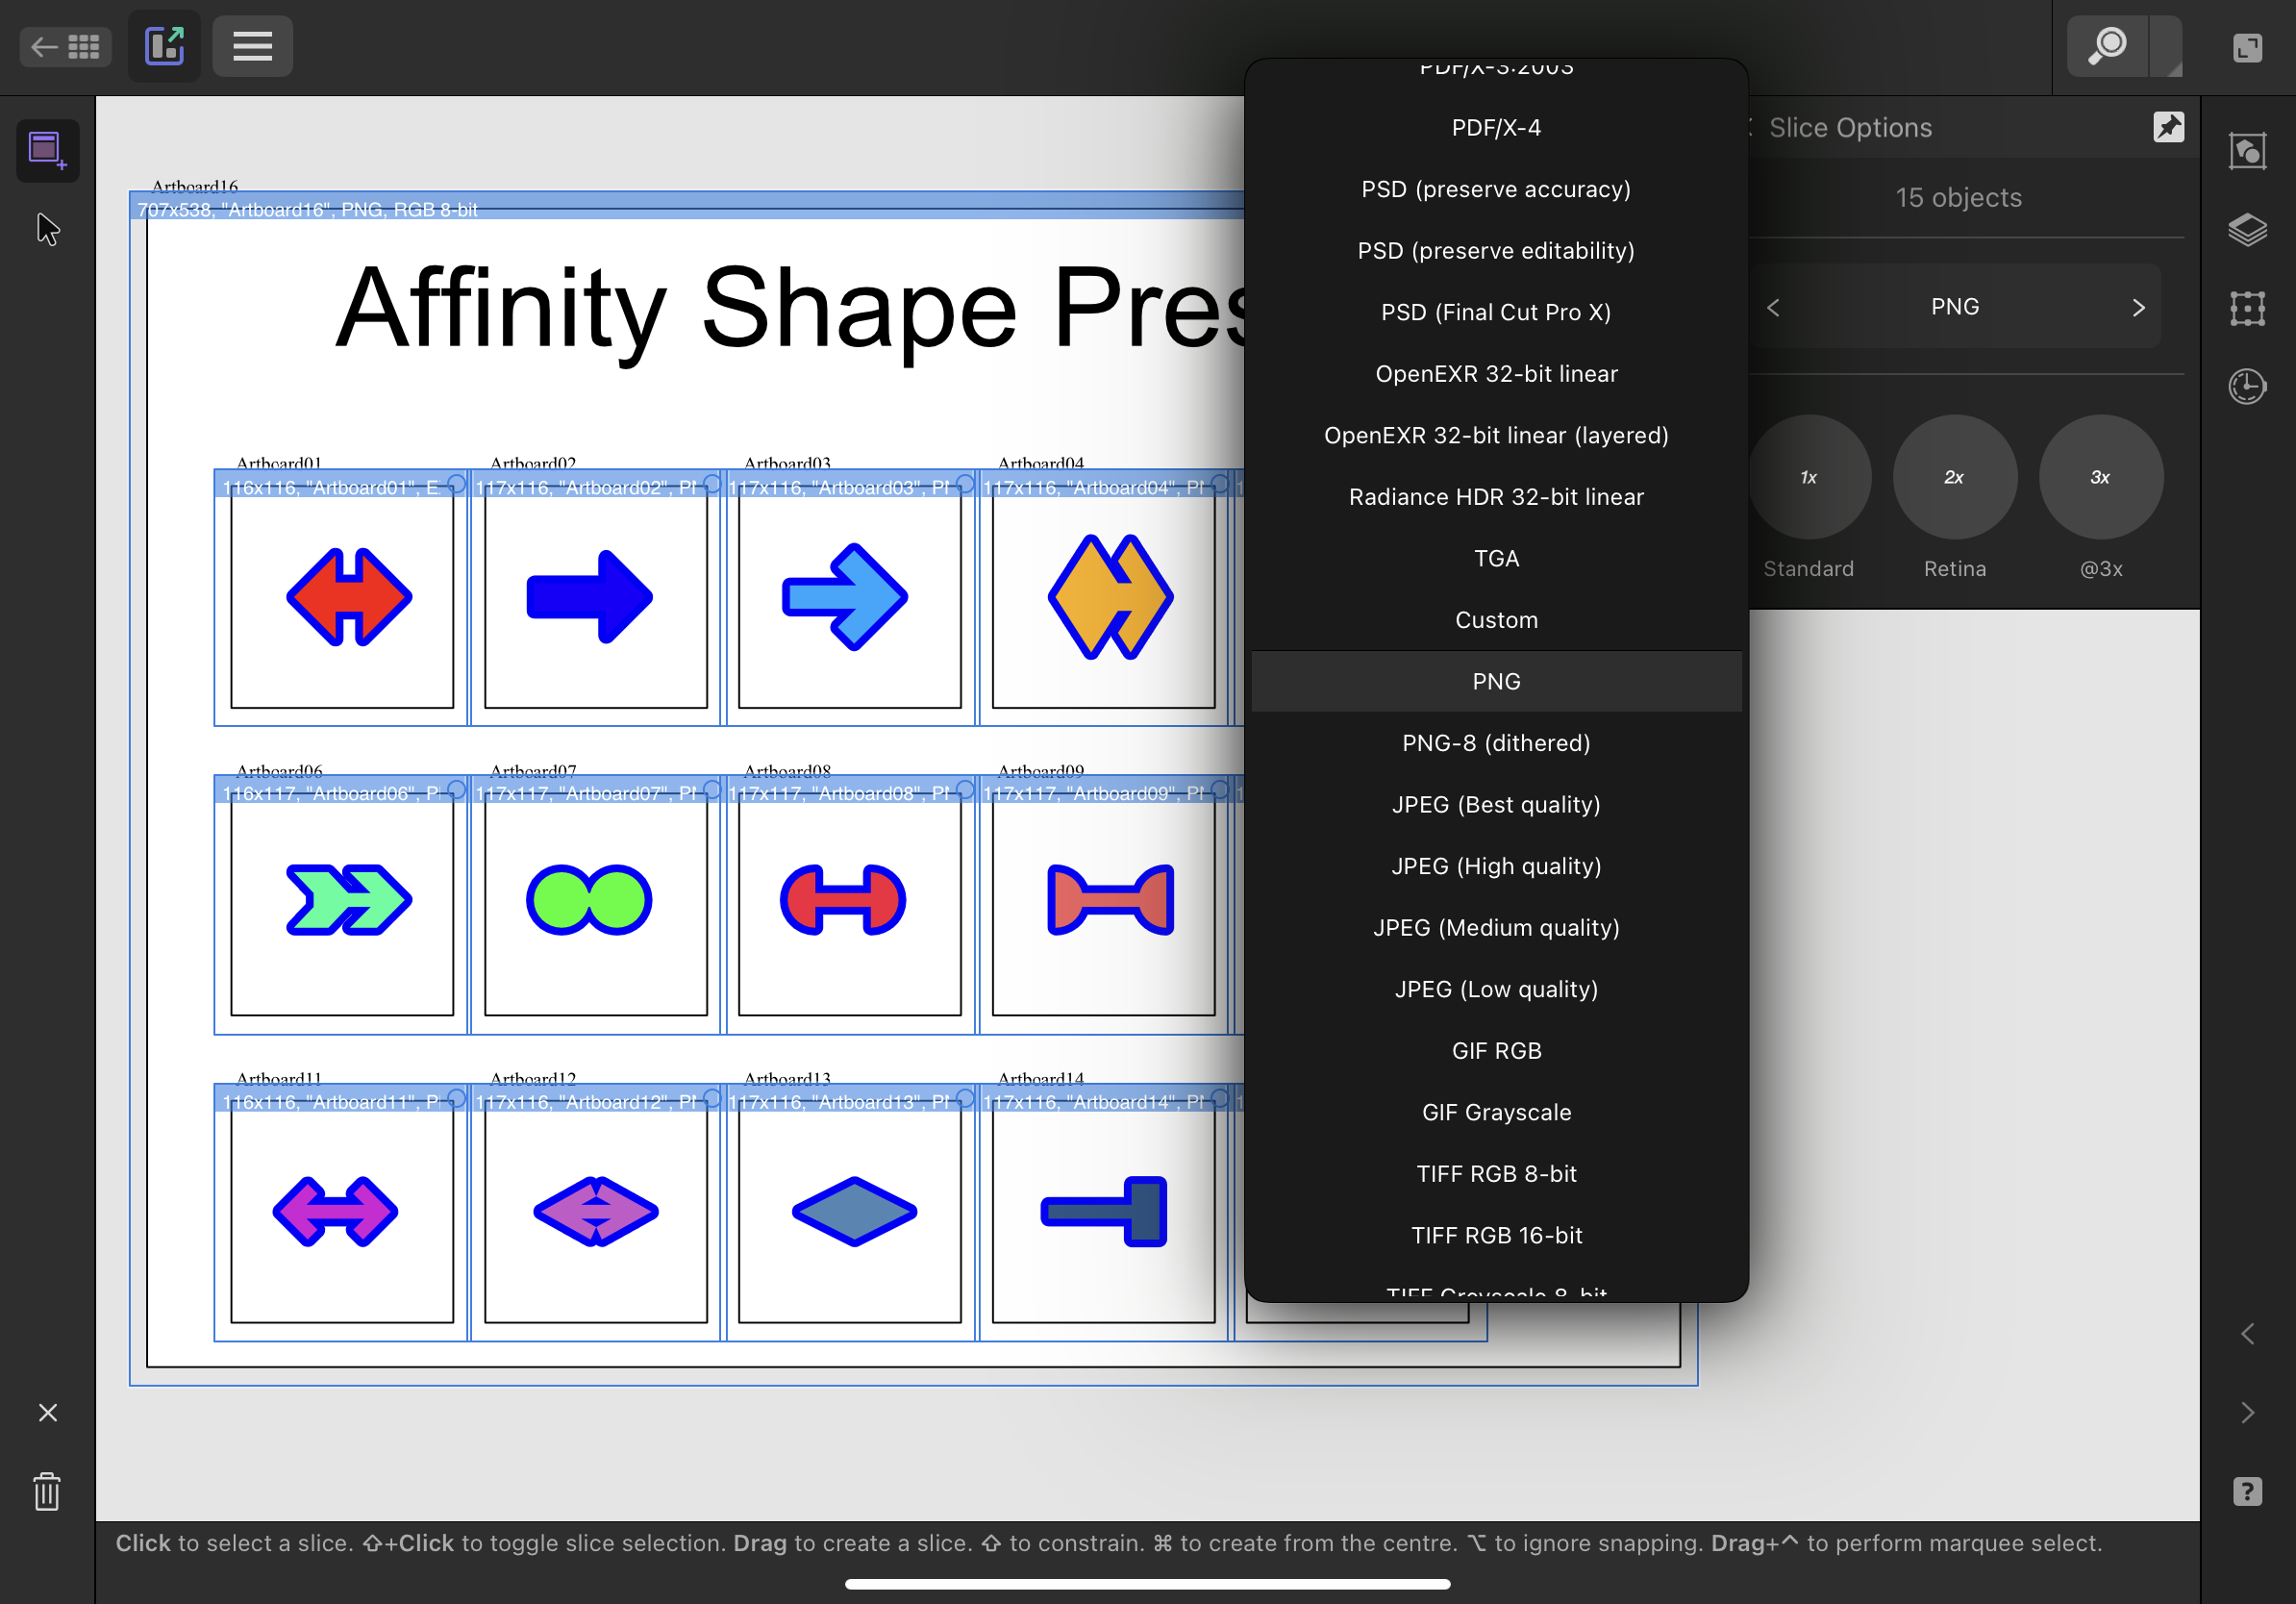Toggle the 3x scale export
The height and width of the screenshot is (1604, 2296).
pyautogui.click(x=2101, y=477)
